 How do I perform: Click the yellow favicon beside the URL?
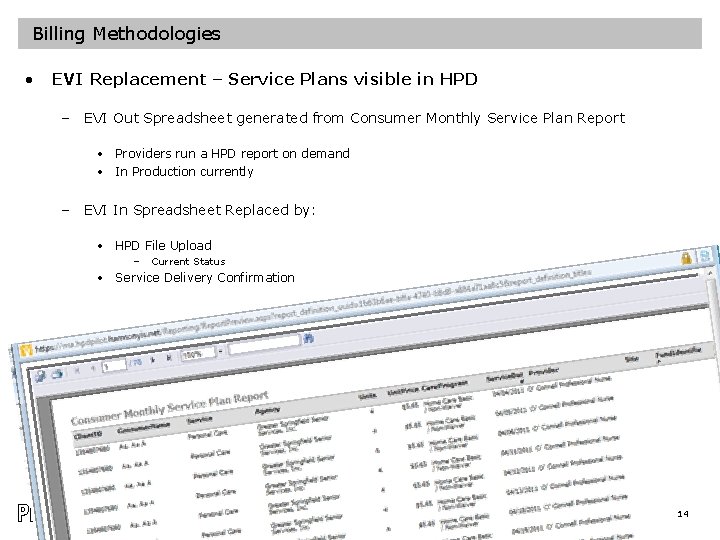coord(26,351)
